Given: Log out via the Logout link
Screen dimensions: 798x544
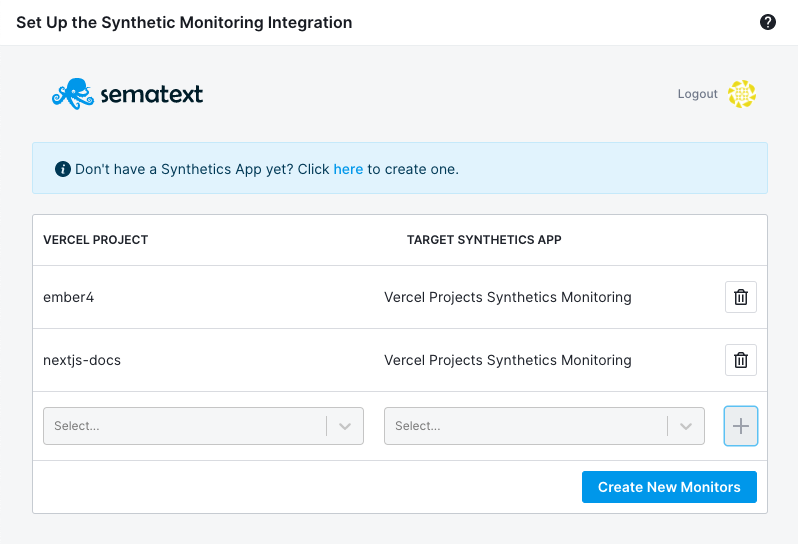Looking at the screenshot, I should (x=697, y=94).
